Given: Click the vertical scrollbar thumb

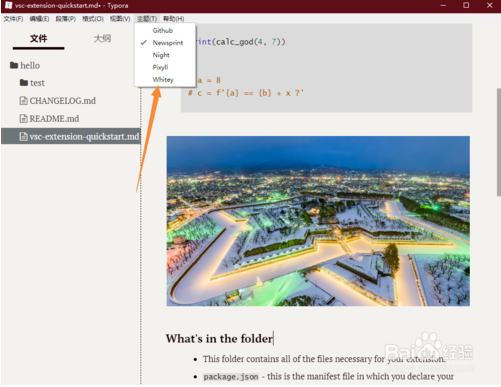Looking at the screenshot, I should tap(499, 142).
